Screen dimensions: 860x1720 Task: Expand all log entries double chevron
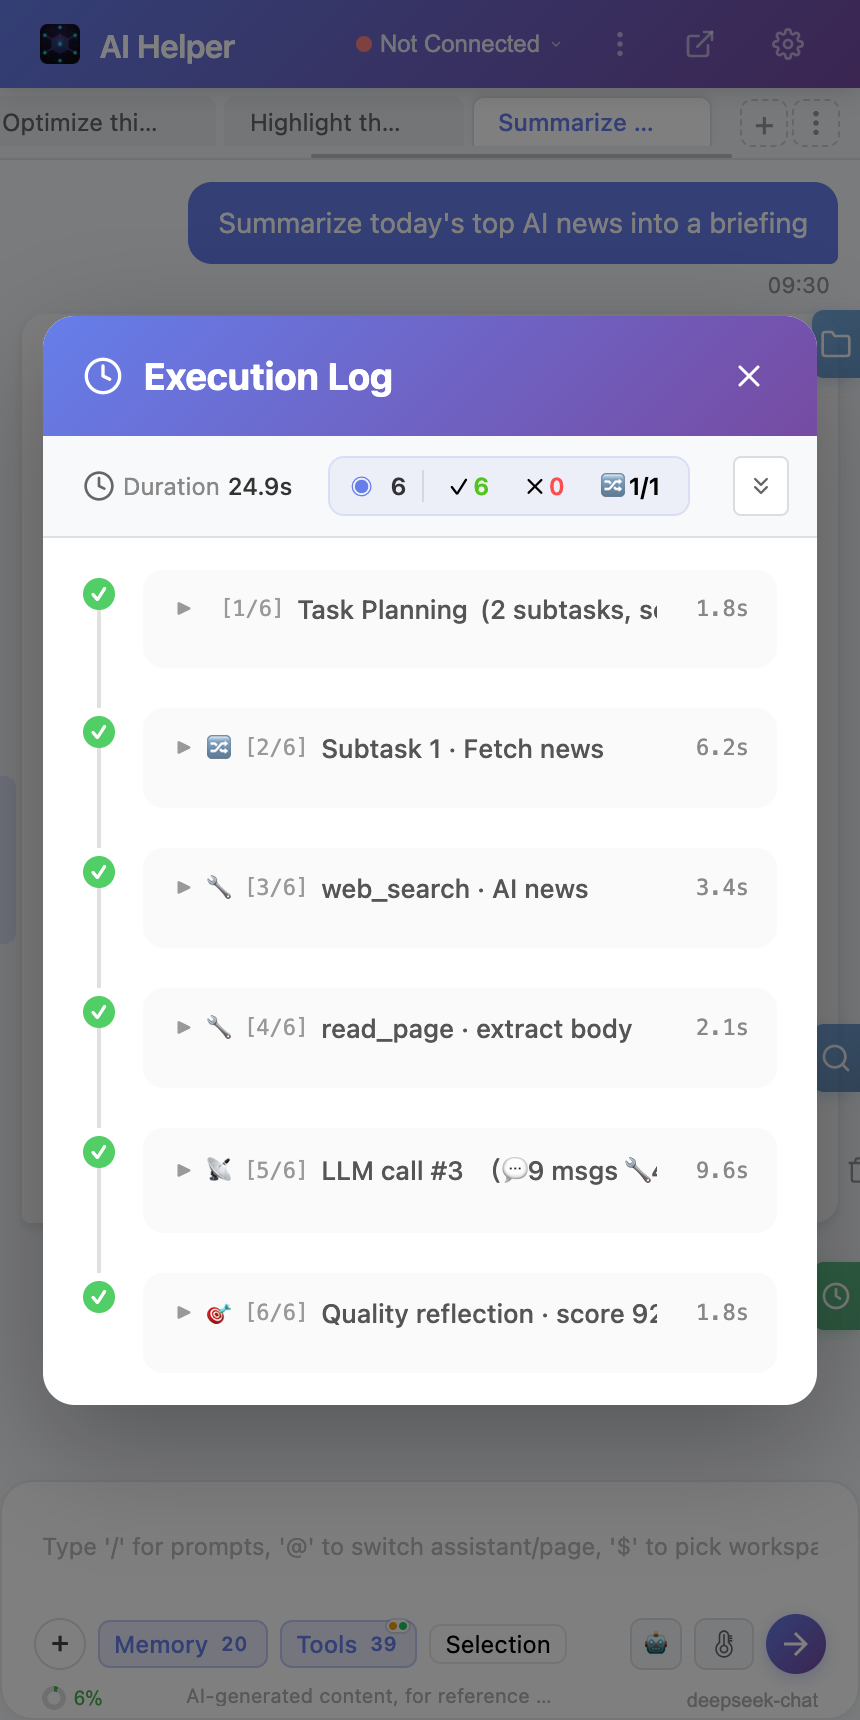(x=761, y=486)
